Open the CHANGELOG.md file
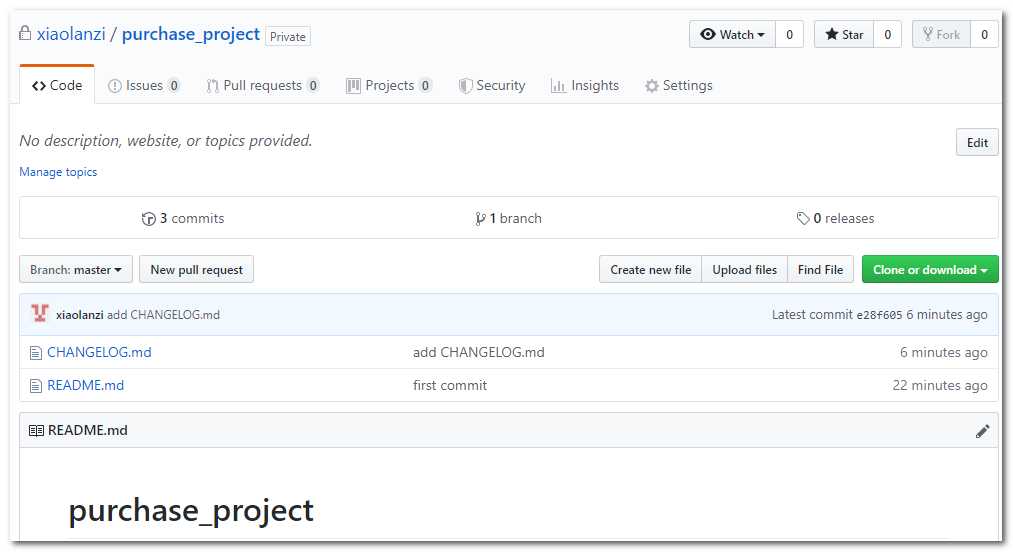 pos(99,352)
